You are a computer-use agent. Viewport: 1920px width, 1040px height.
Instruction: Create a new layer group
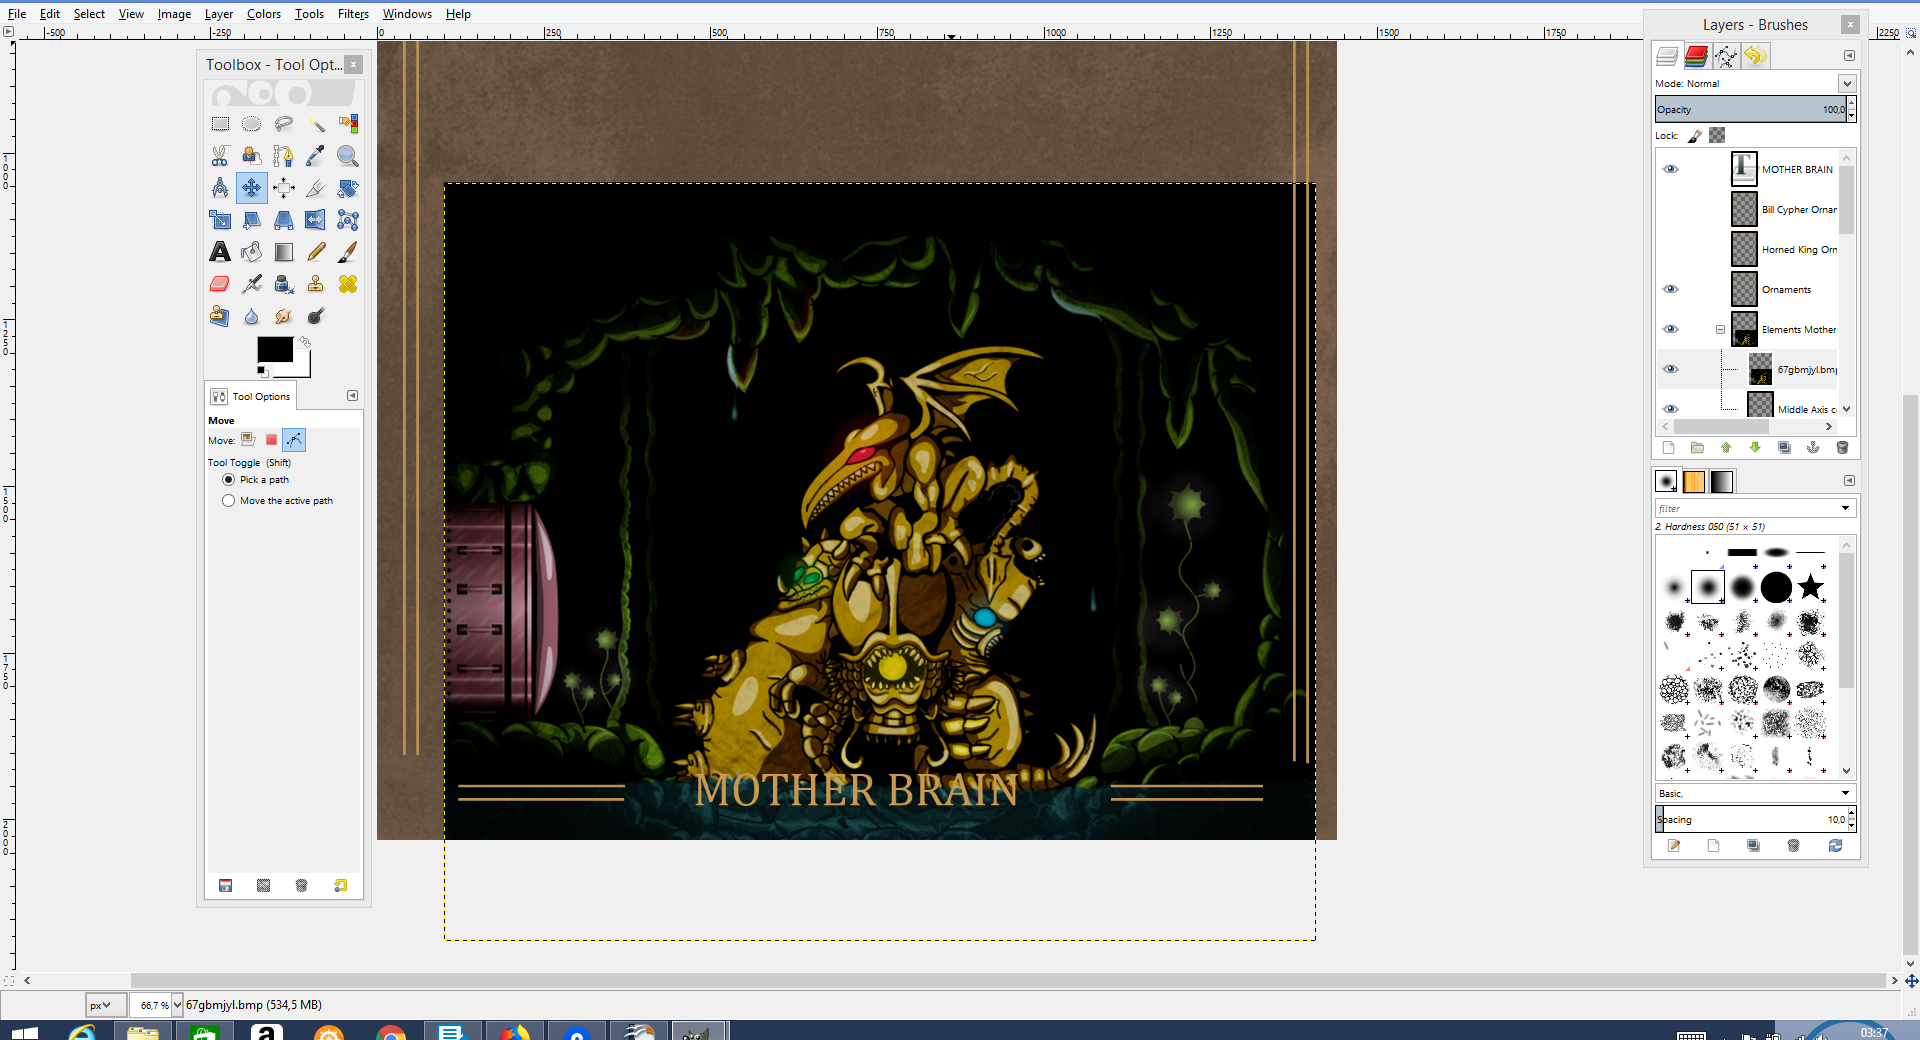tap(1697, 448)
